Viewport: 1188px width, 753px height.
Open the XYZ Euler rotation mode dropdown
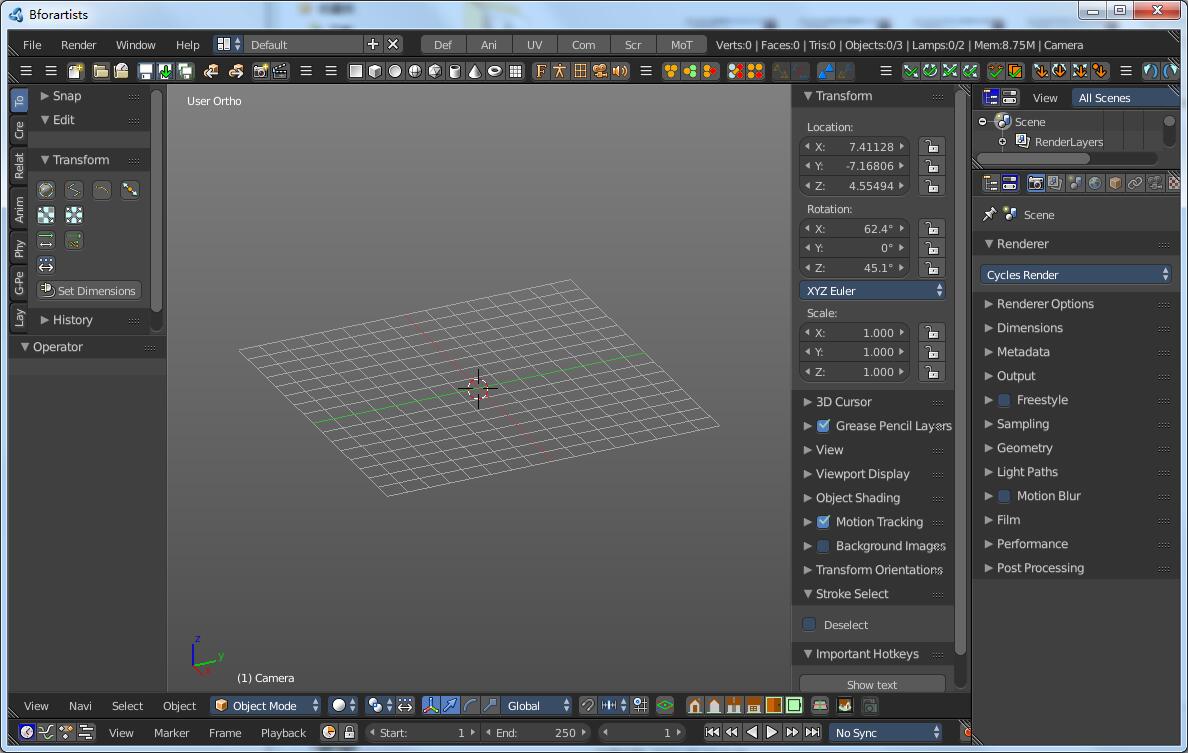tap(873, 290)
